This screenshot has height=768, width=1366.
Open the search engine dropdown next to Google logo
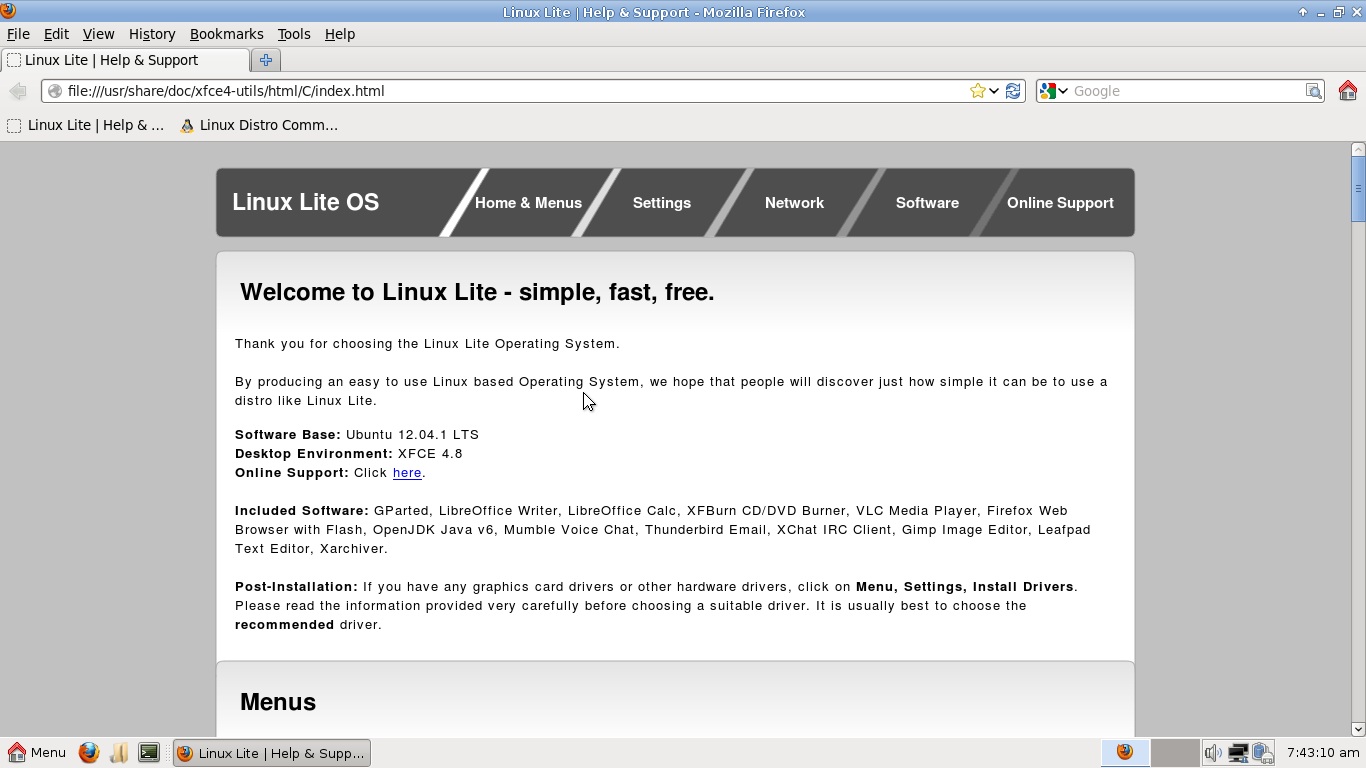click(x=1063, y=91)
